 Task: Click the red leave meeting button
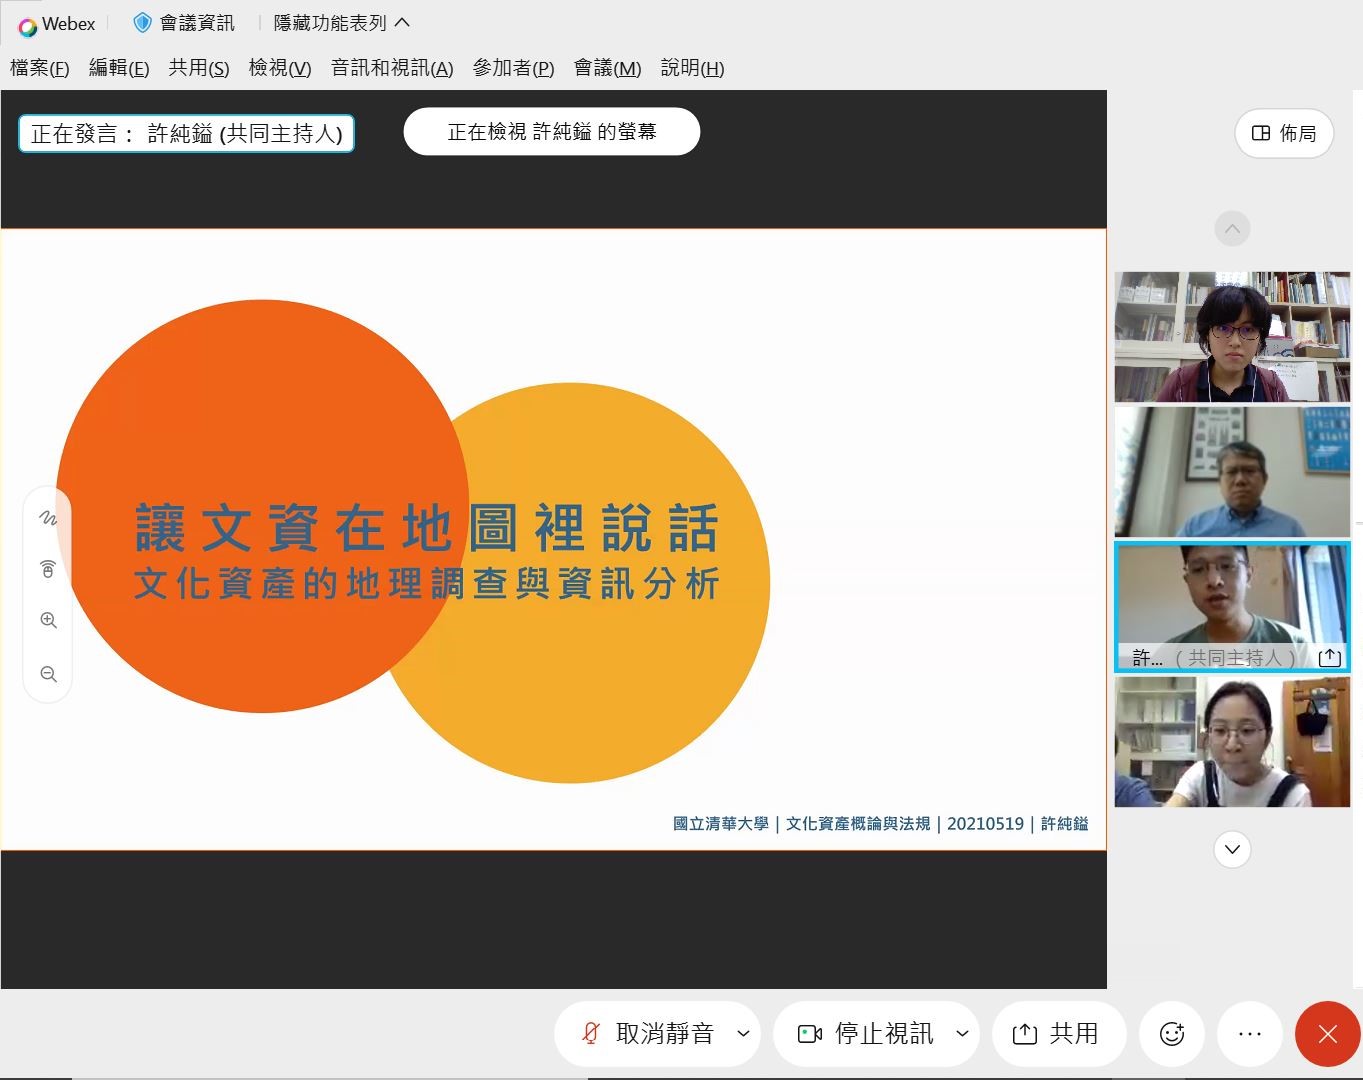[x=1327, y=1034]
